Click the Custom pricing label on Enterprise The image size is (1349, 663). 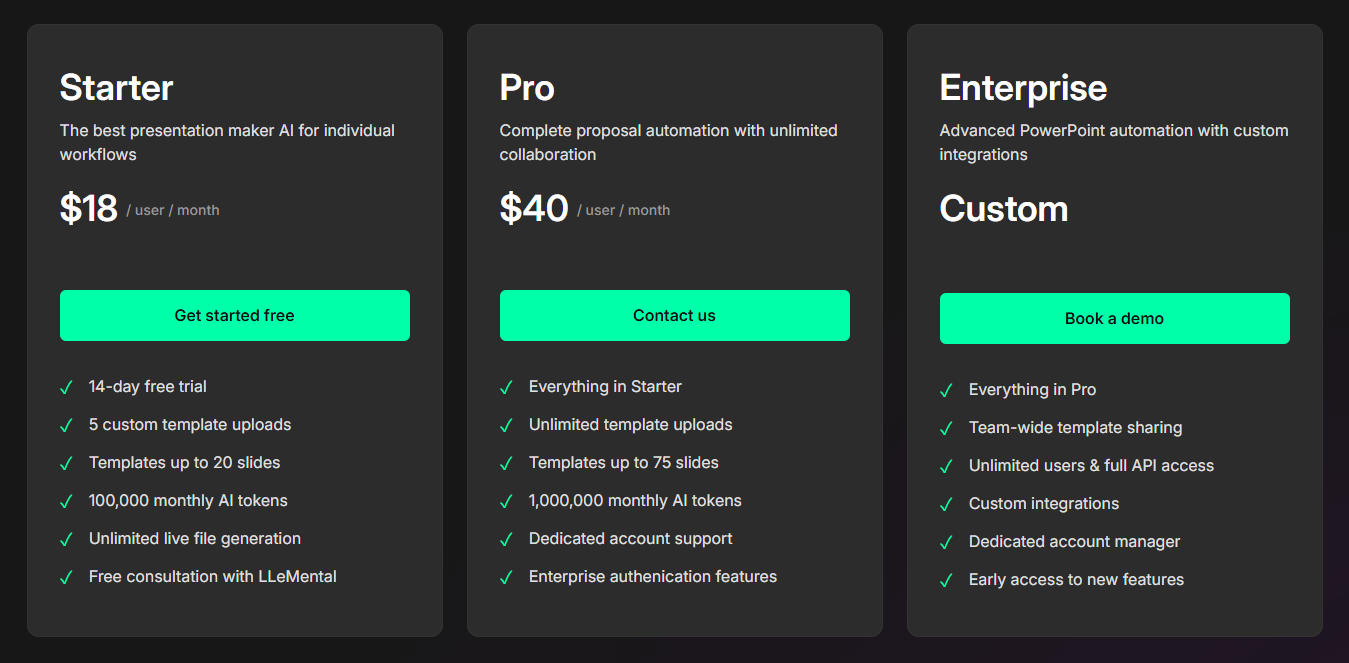(1004, 210)
